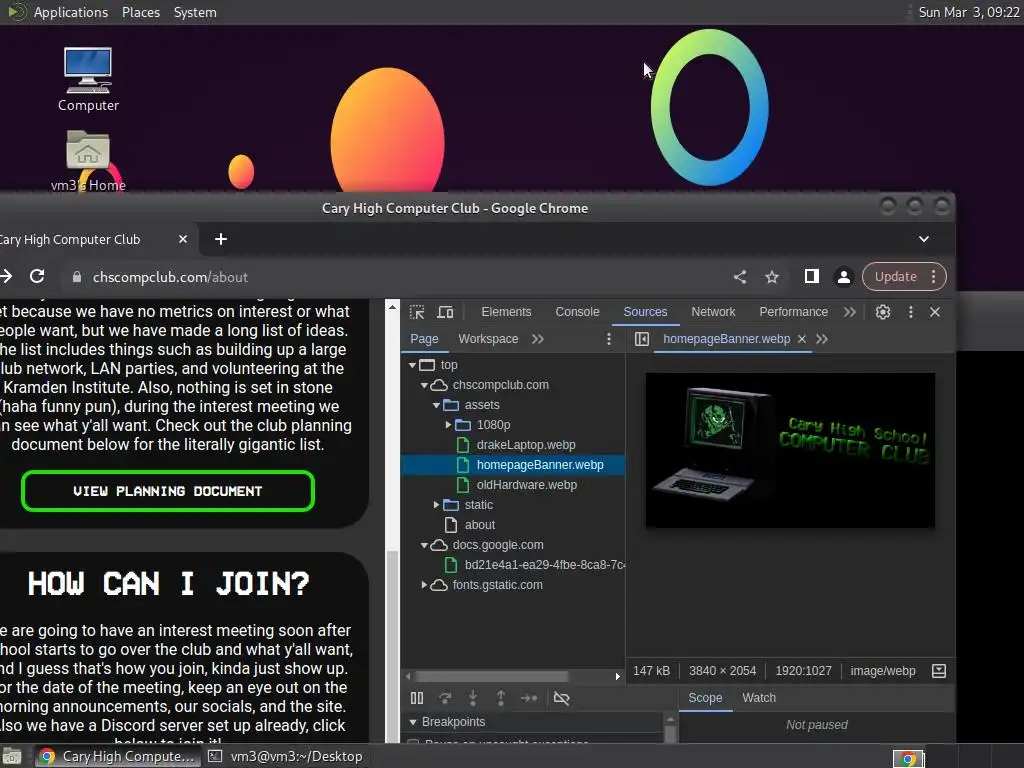Collapse the Breakpoints section
This screenshot has height=768, width=1024.
coord(413,722)
